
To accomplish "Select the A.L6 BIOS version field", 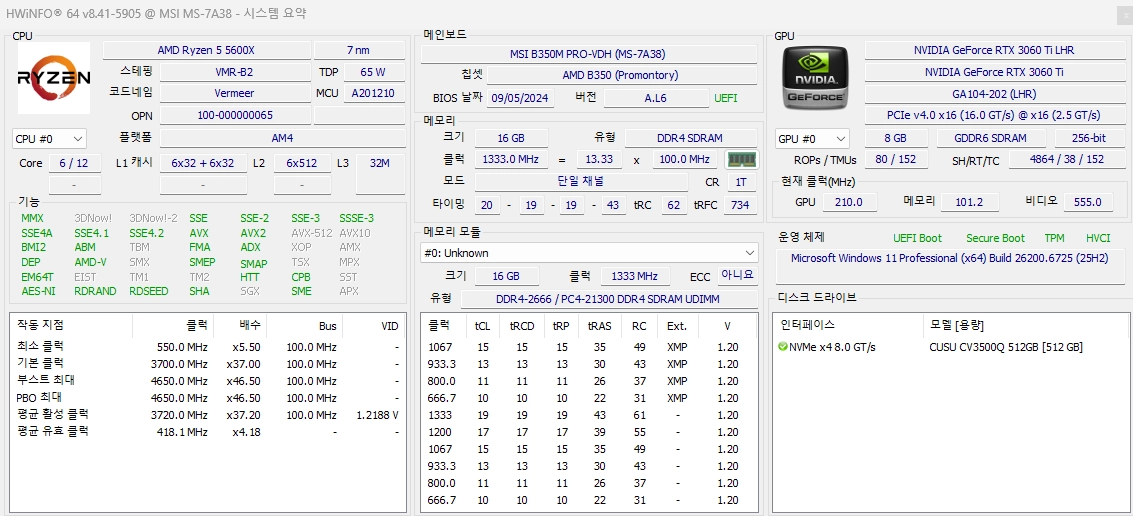I will coord(655,98).
